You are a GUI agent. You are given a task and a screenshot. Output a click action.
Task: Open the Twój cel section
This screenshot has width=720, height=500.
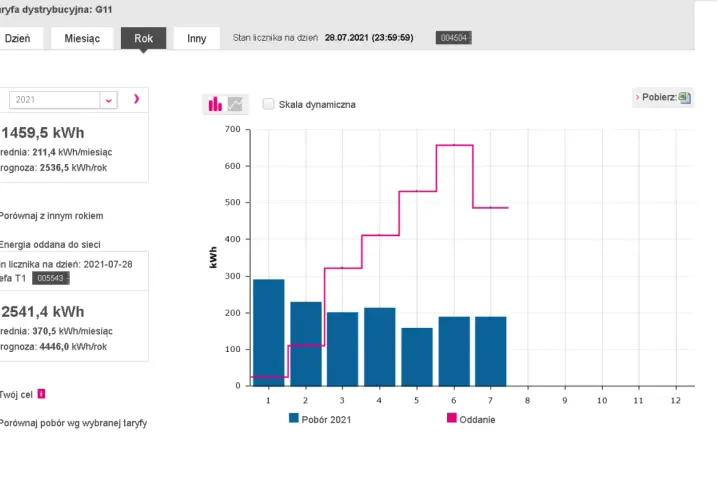pos(16,395)
